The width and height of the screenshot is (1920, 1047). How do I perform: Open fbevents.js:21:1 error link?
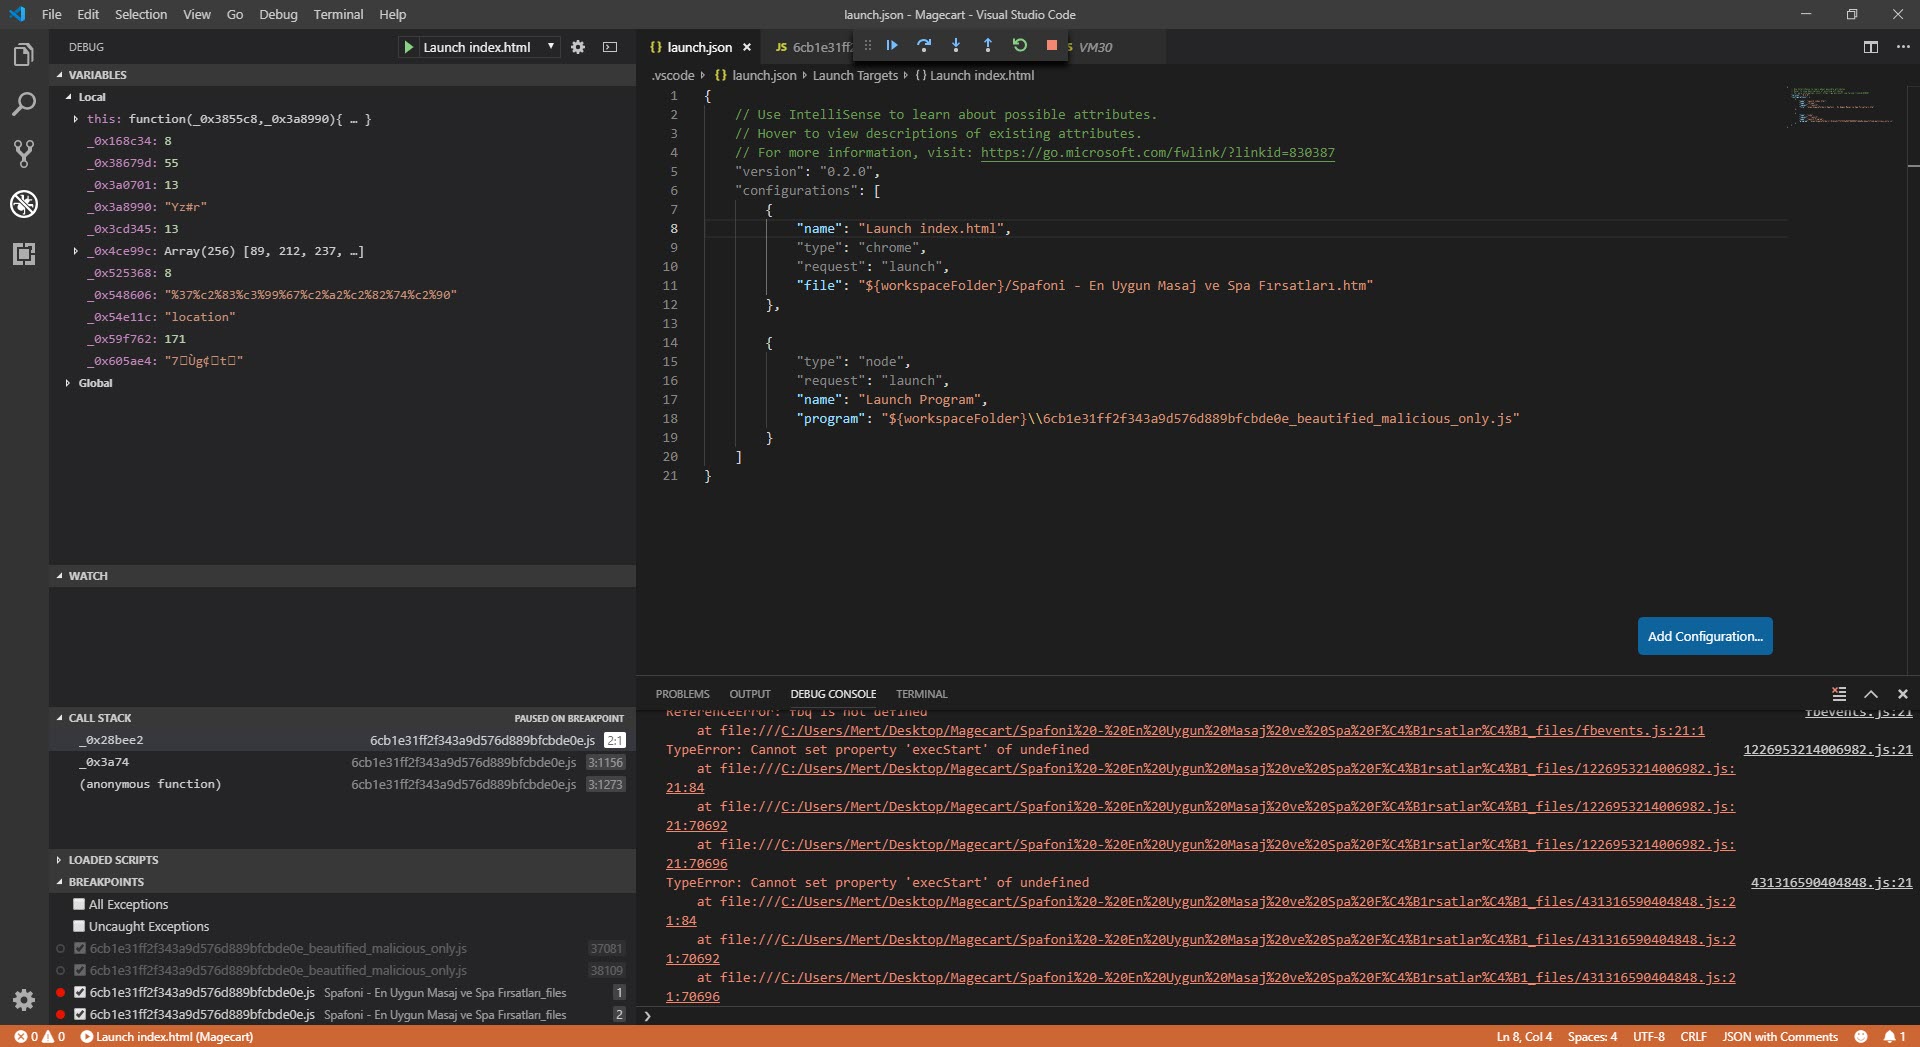(1242, 731)
